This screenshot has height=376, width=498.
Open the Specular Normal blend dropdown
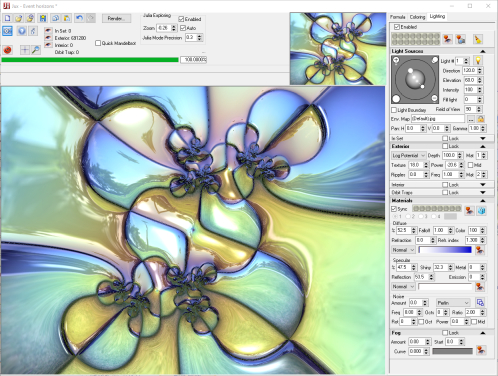pos(403,286)
